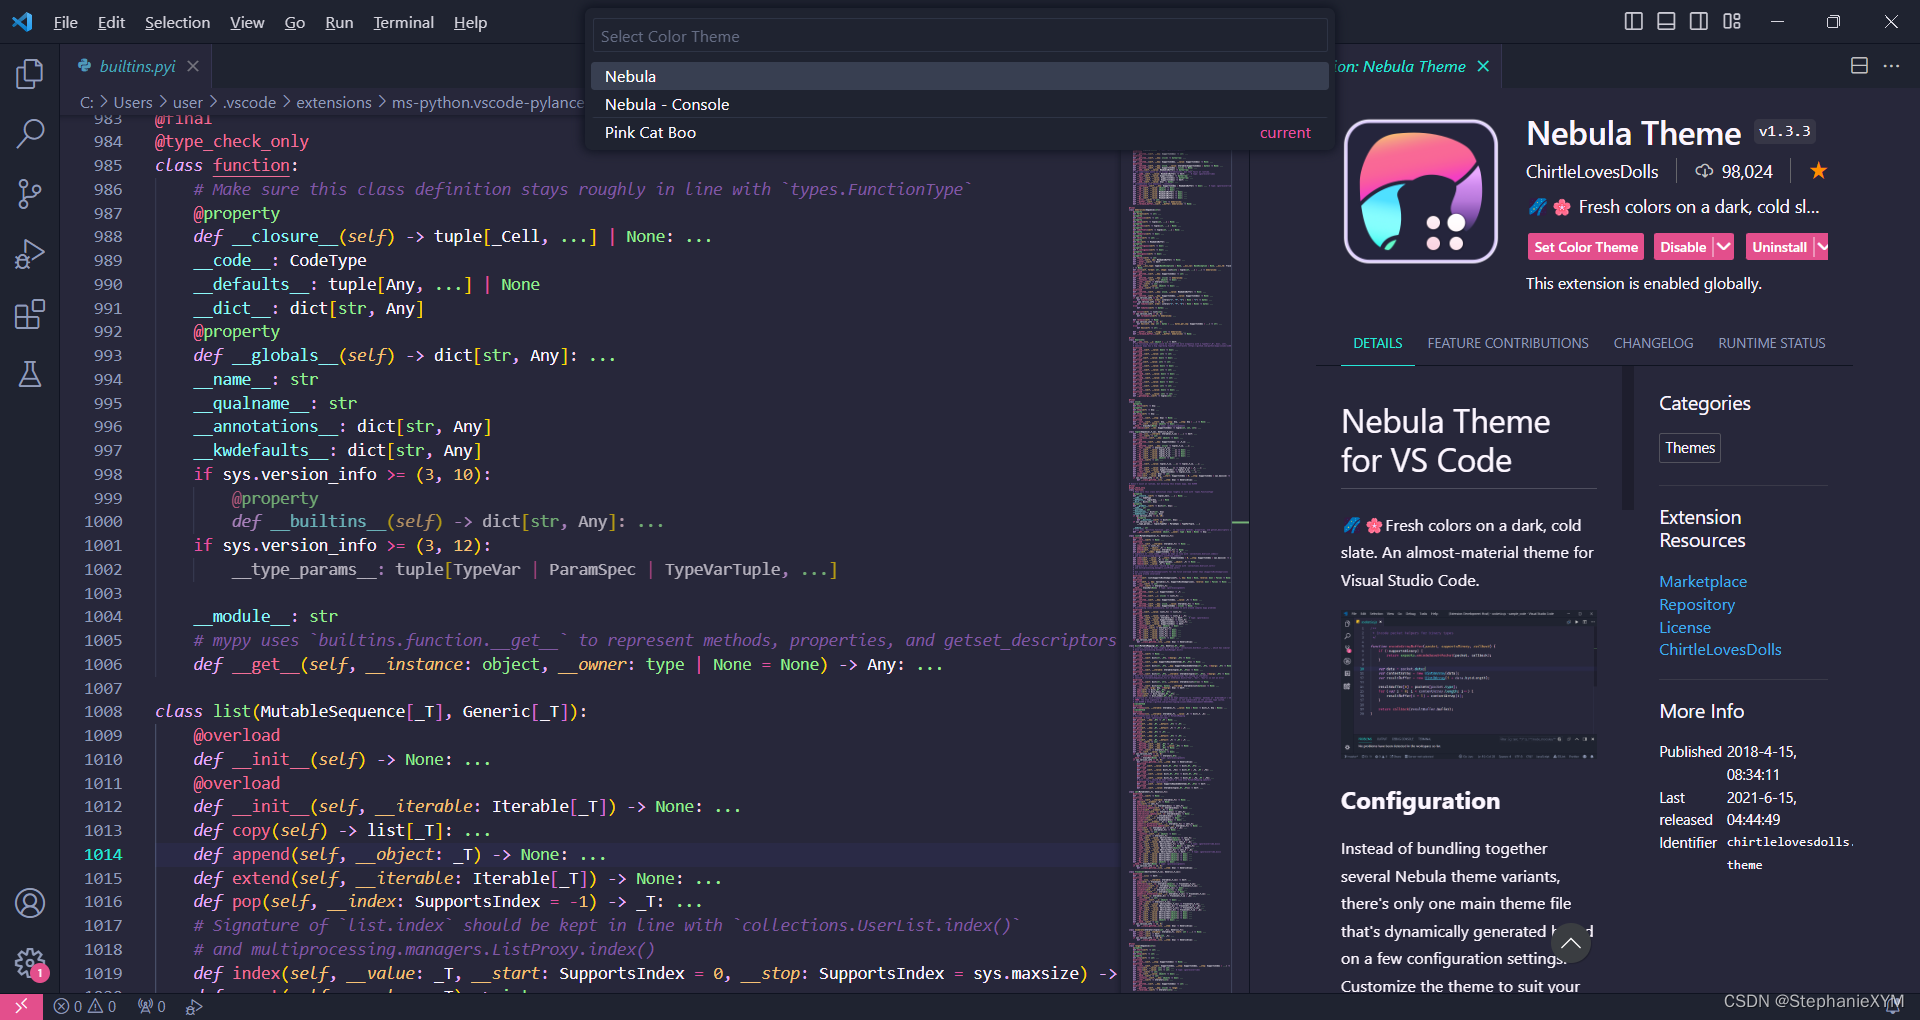Viewport: 1920px width, 1020px height.
Task: Click the .vscode breadcrumb segment
Action: click(x=249, y=102)
